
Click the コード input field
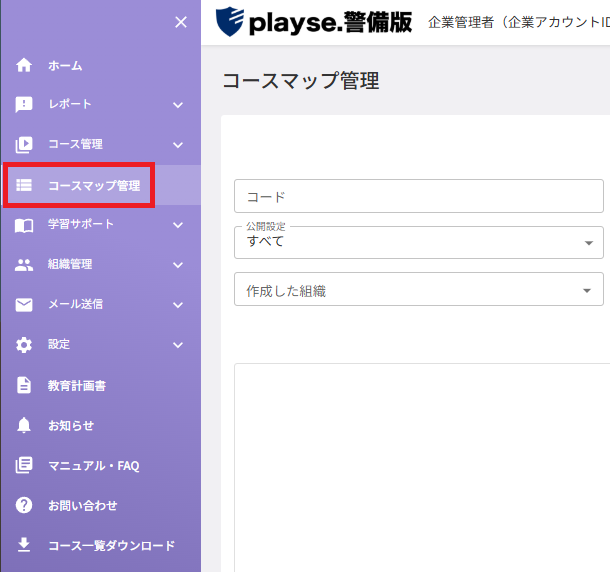[x=419, y=196]
